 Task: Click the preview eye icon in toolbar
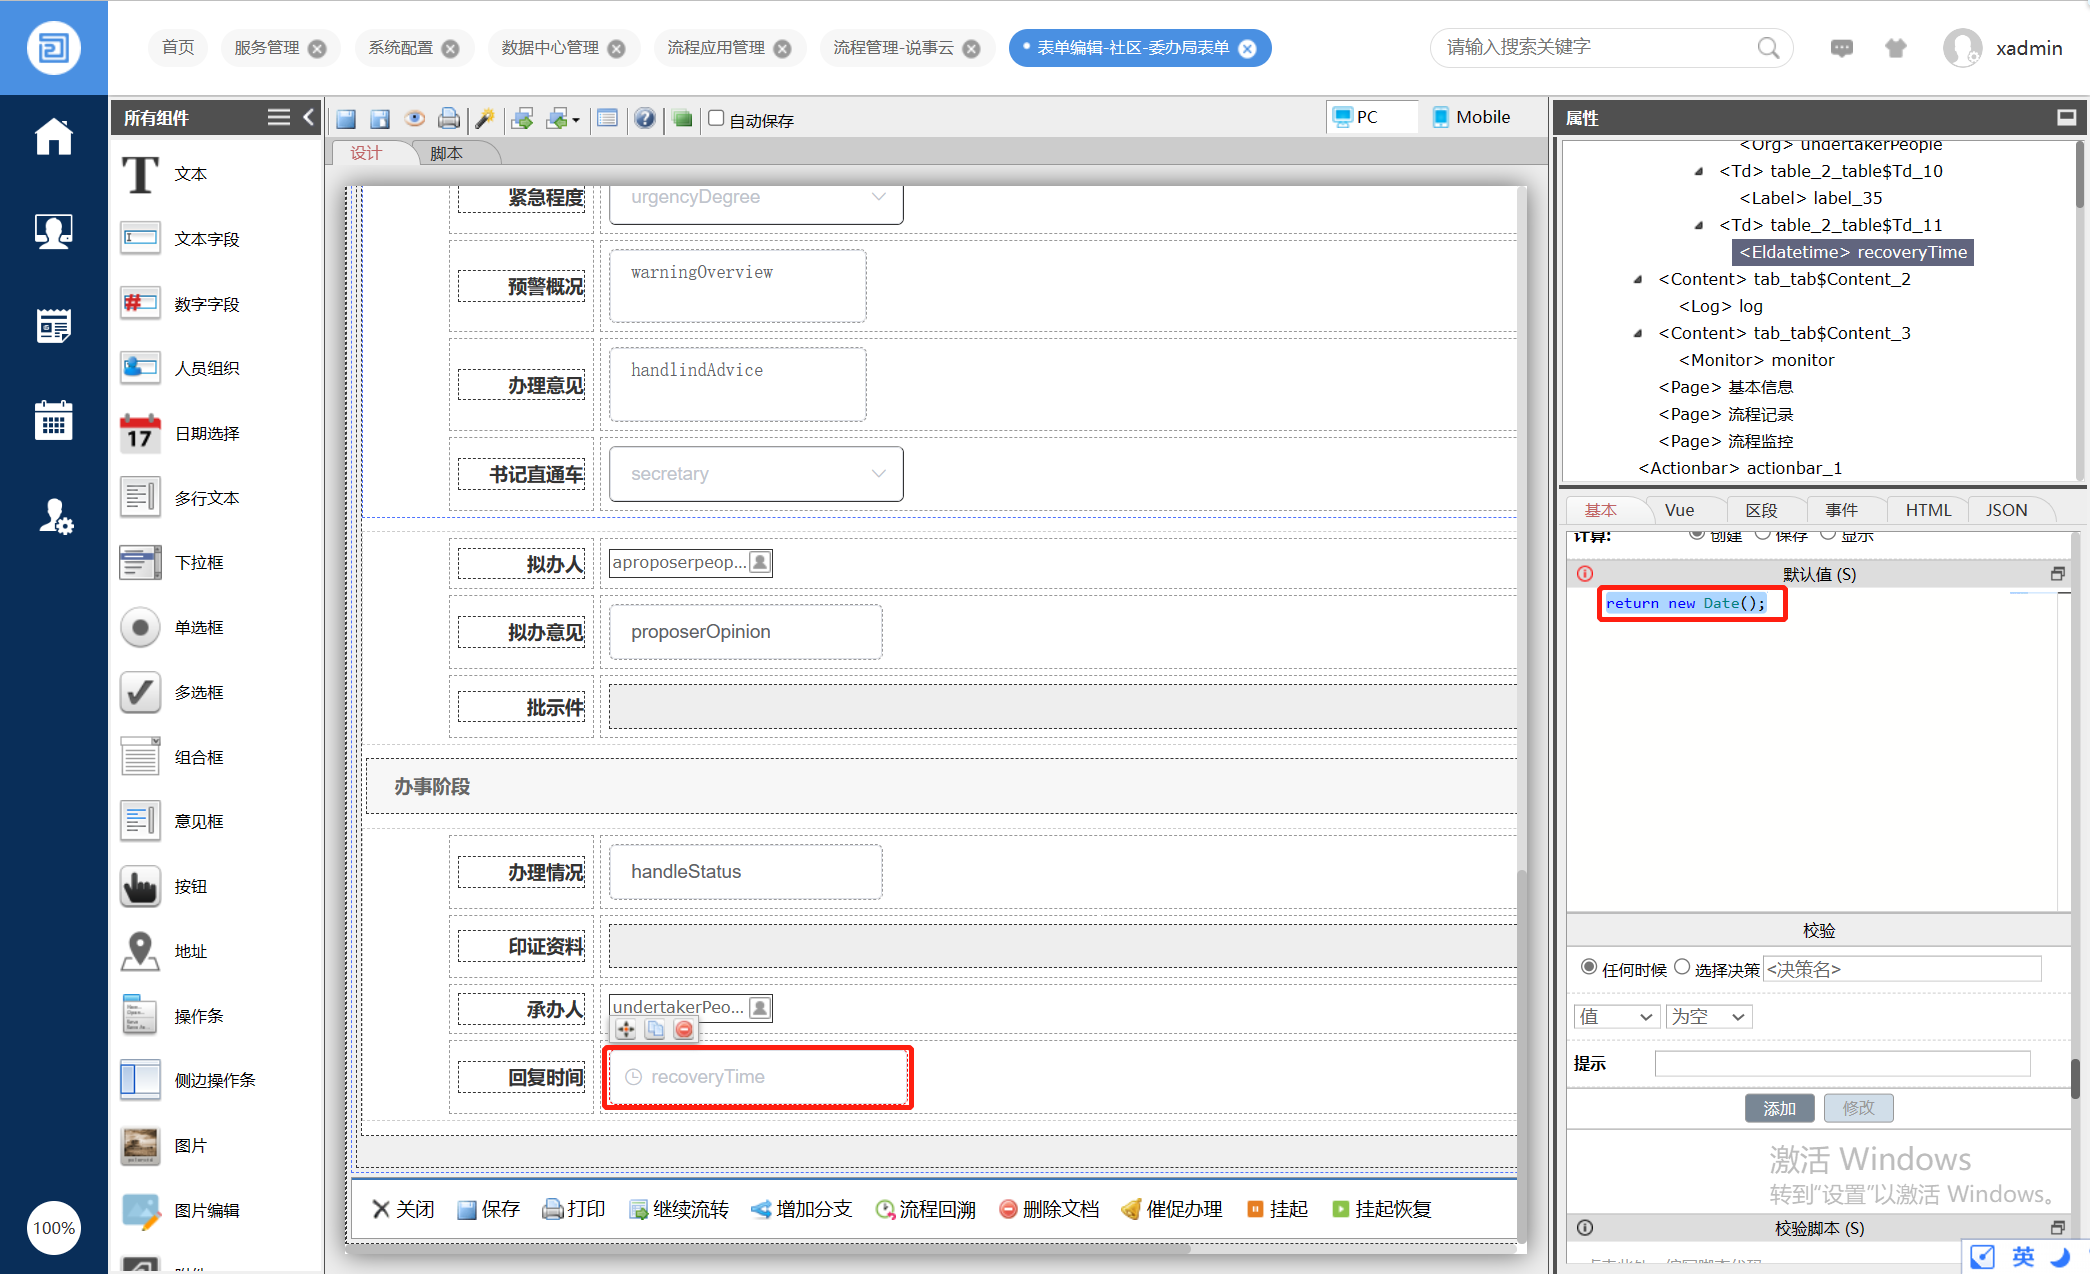click(x=414, y=119)
